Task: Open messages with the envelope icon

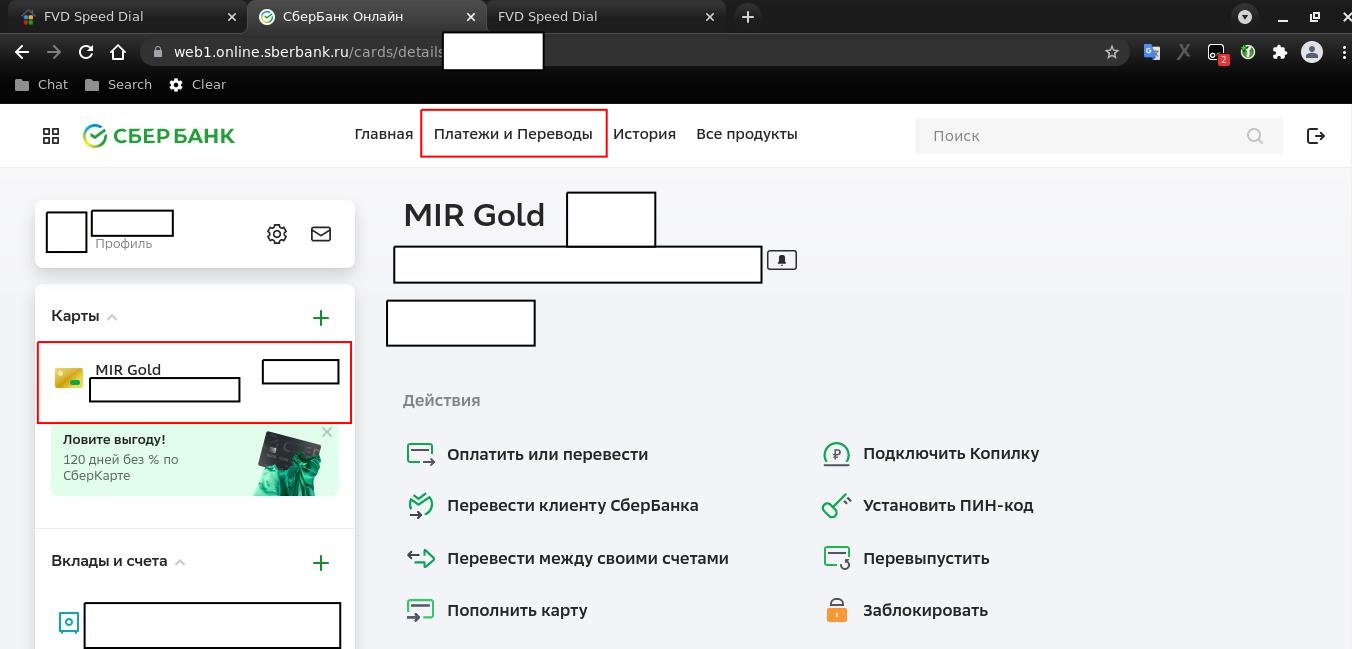Action: (321, 233)
